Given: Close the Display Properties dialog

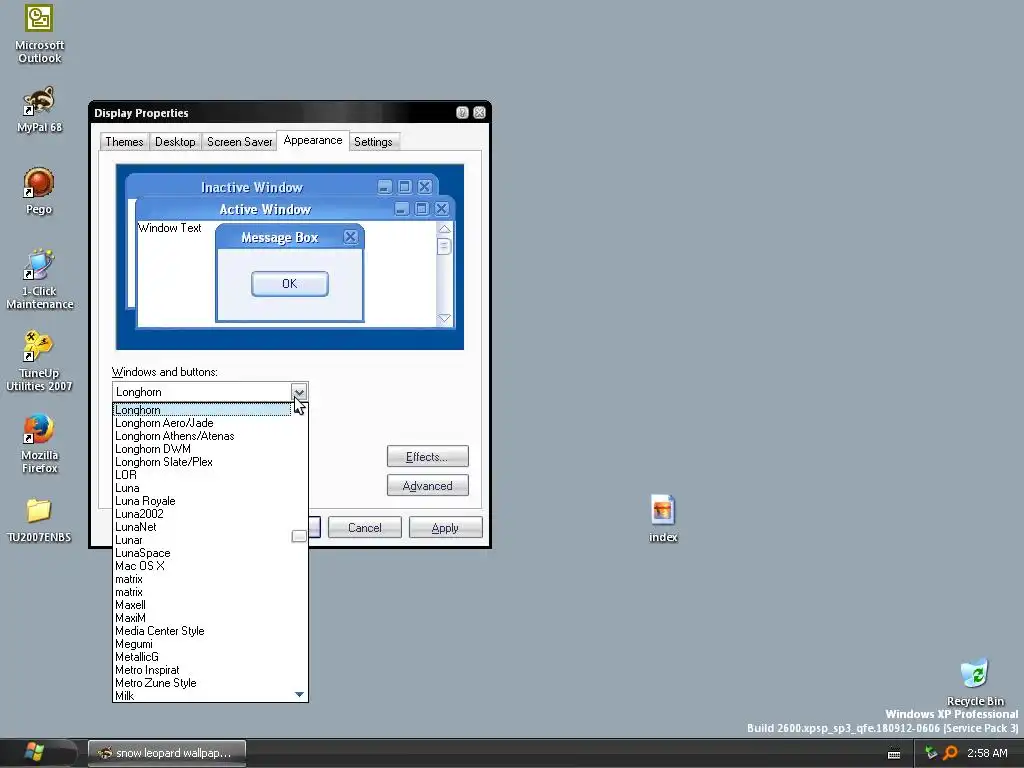Looking at the screenshot, I should pyautogui.click(x=479, y=112).
